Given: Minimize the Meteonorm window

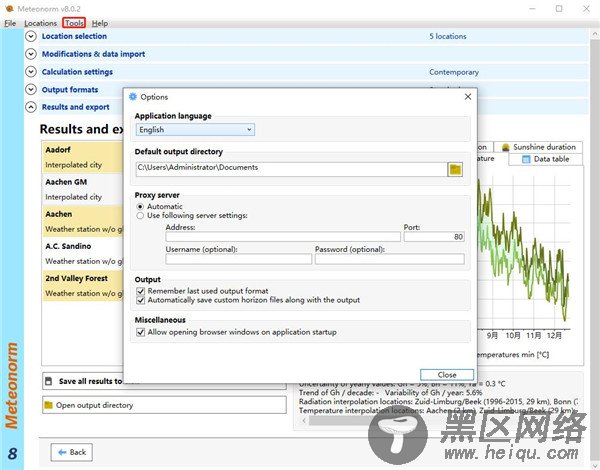Looking at the screenshot, I should click(x=532, y=8).
